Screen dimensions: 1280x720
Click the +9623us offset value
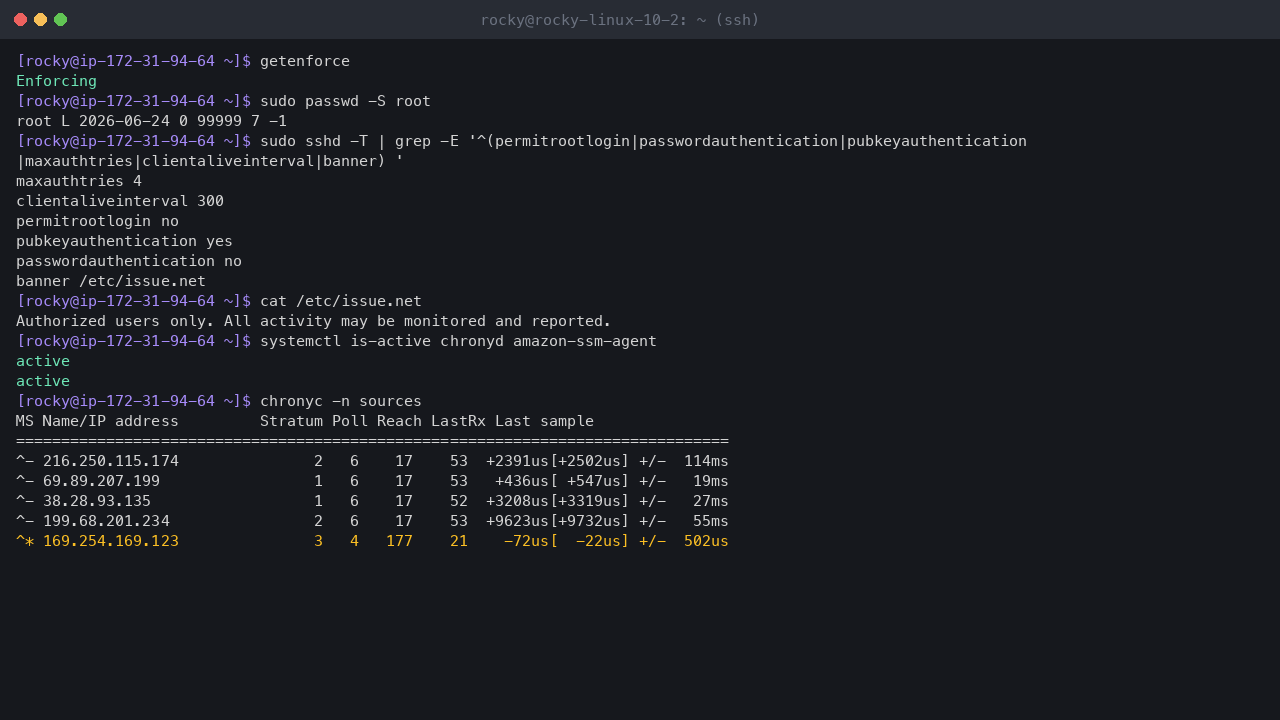[x=517, y=521]
